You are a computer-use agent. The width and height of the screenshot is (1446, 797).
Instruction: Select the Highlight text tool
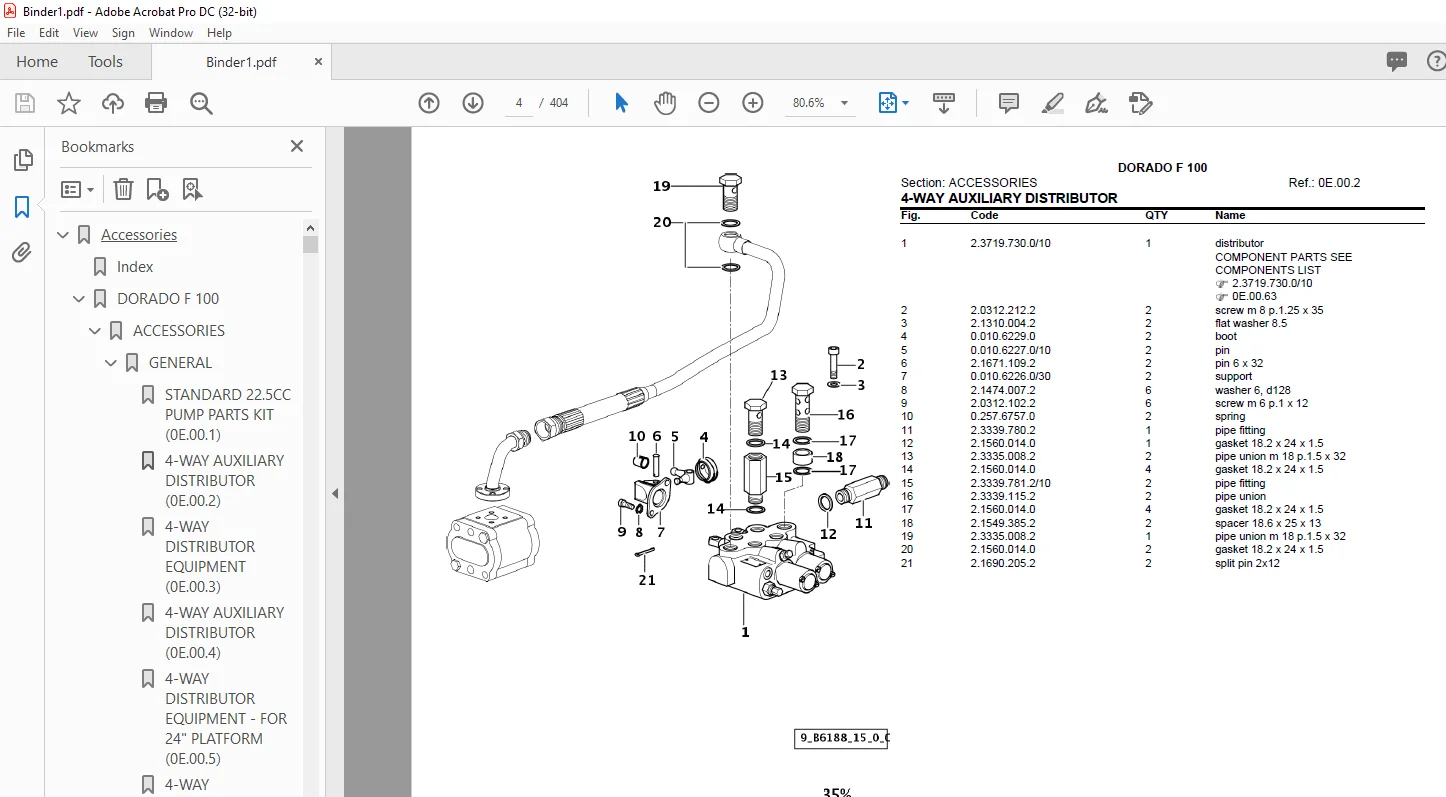[1052, 103]
